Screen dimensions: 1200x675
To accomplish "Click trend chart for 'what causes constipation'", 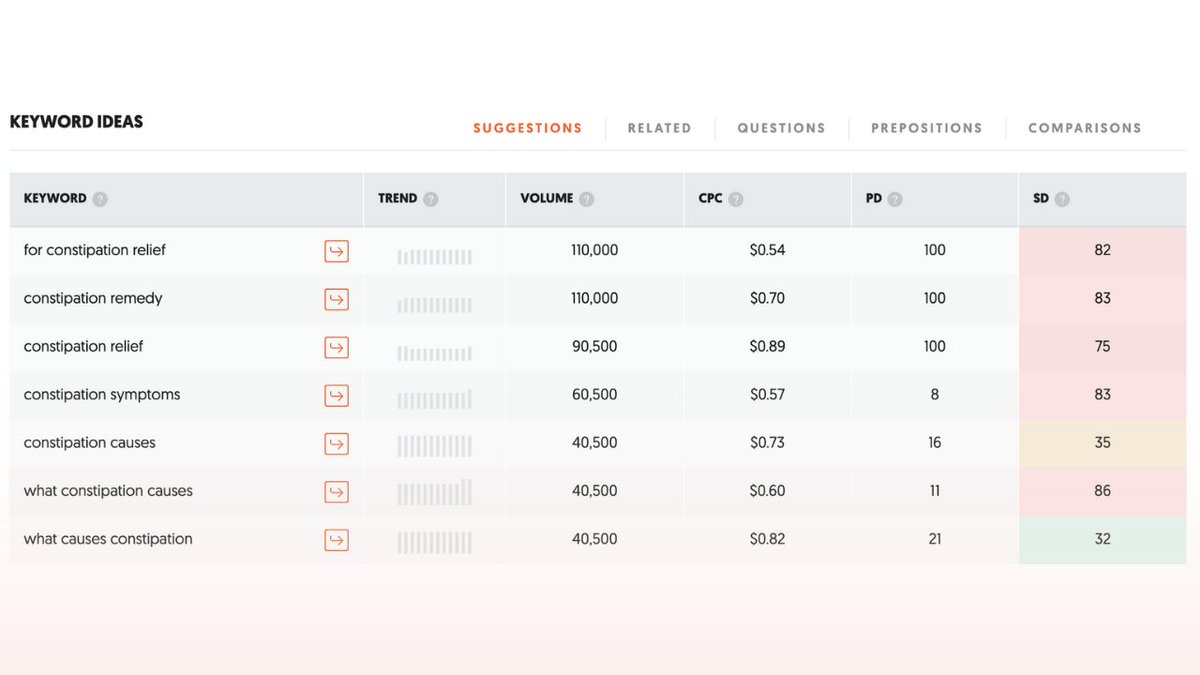I will [435, 543].
